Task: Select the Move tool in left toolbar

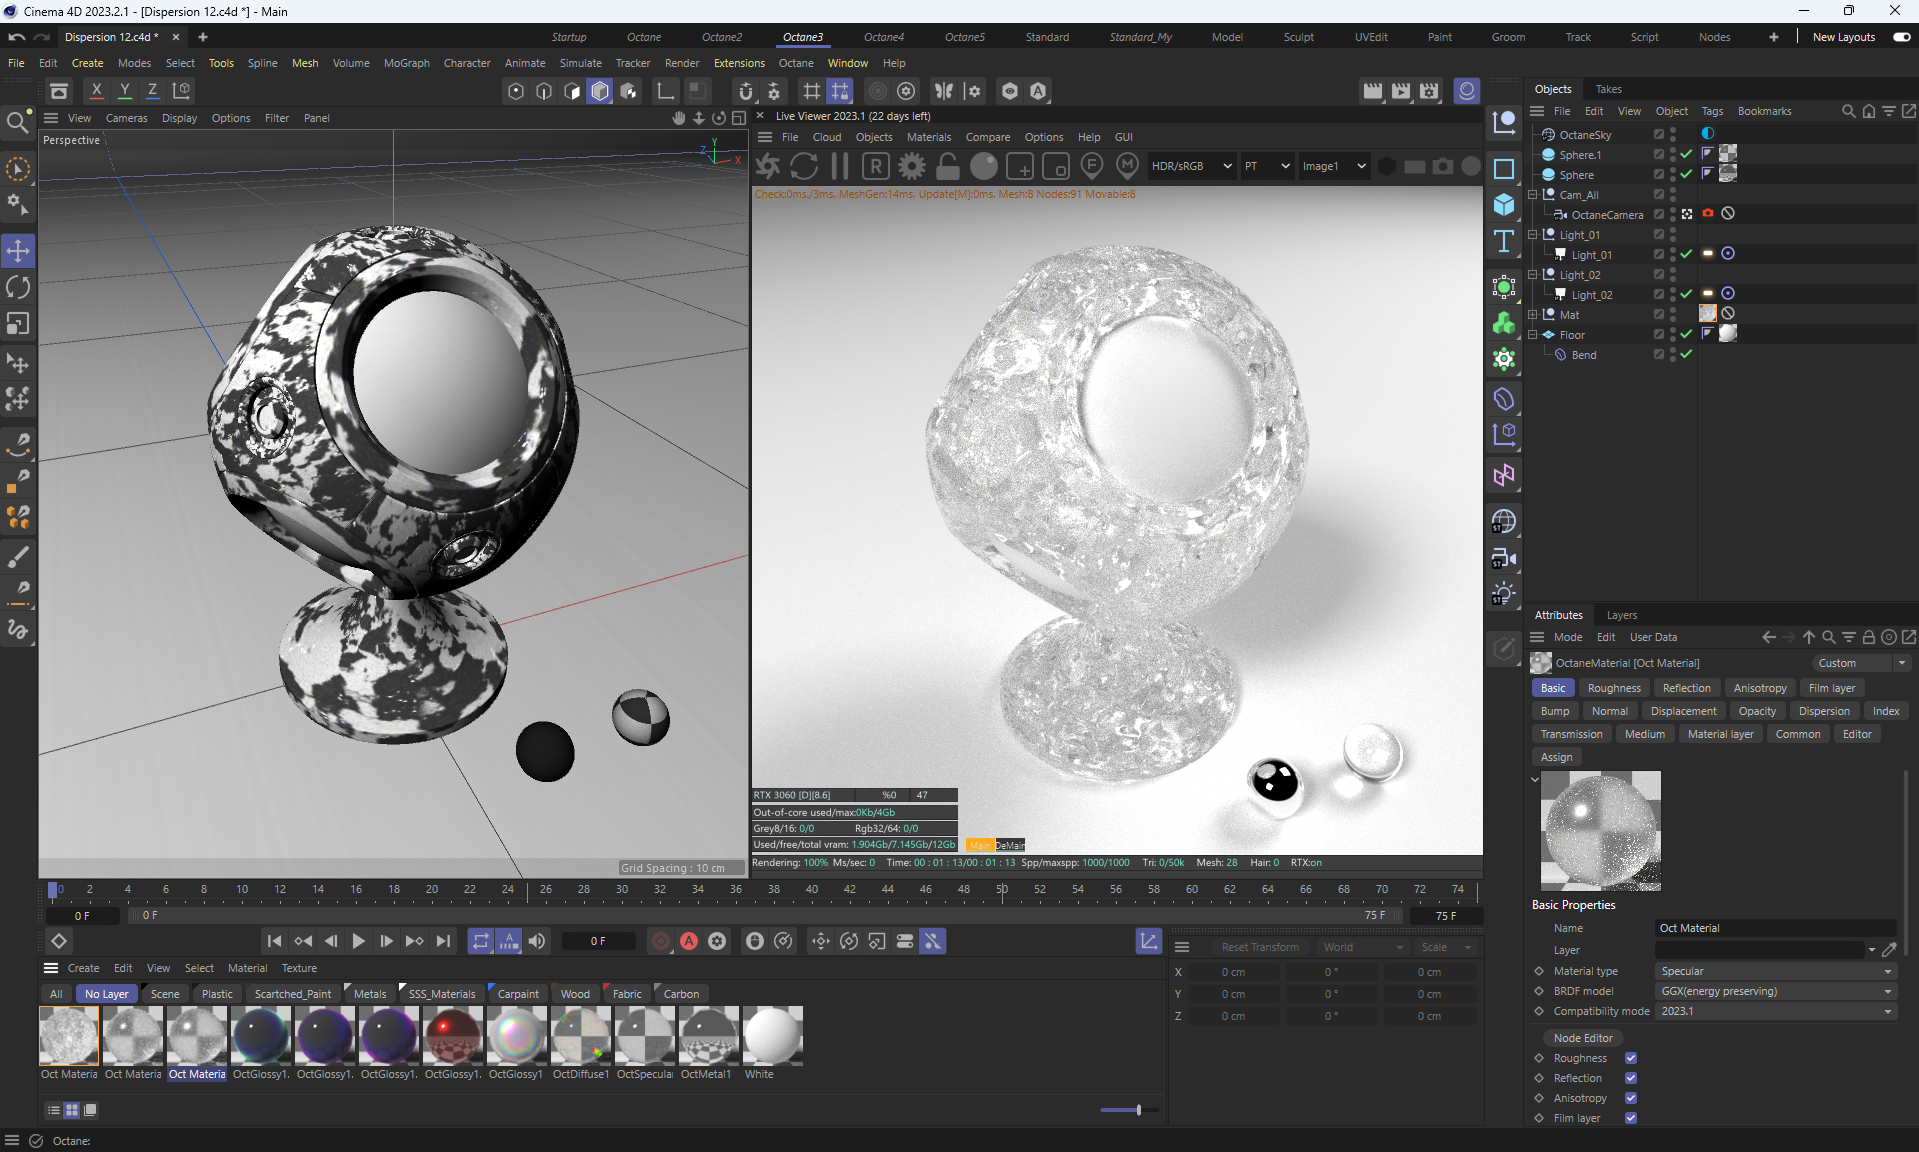Action: [18, 250]
